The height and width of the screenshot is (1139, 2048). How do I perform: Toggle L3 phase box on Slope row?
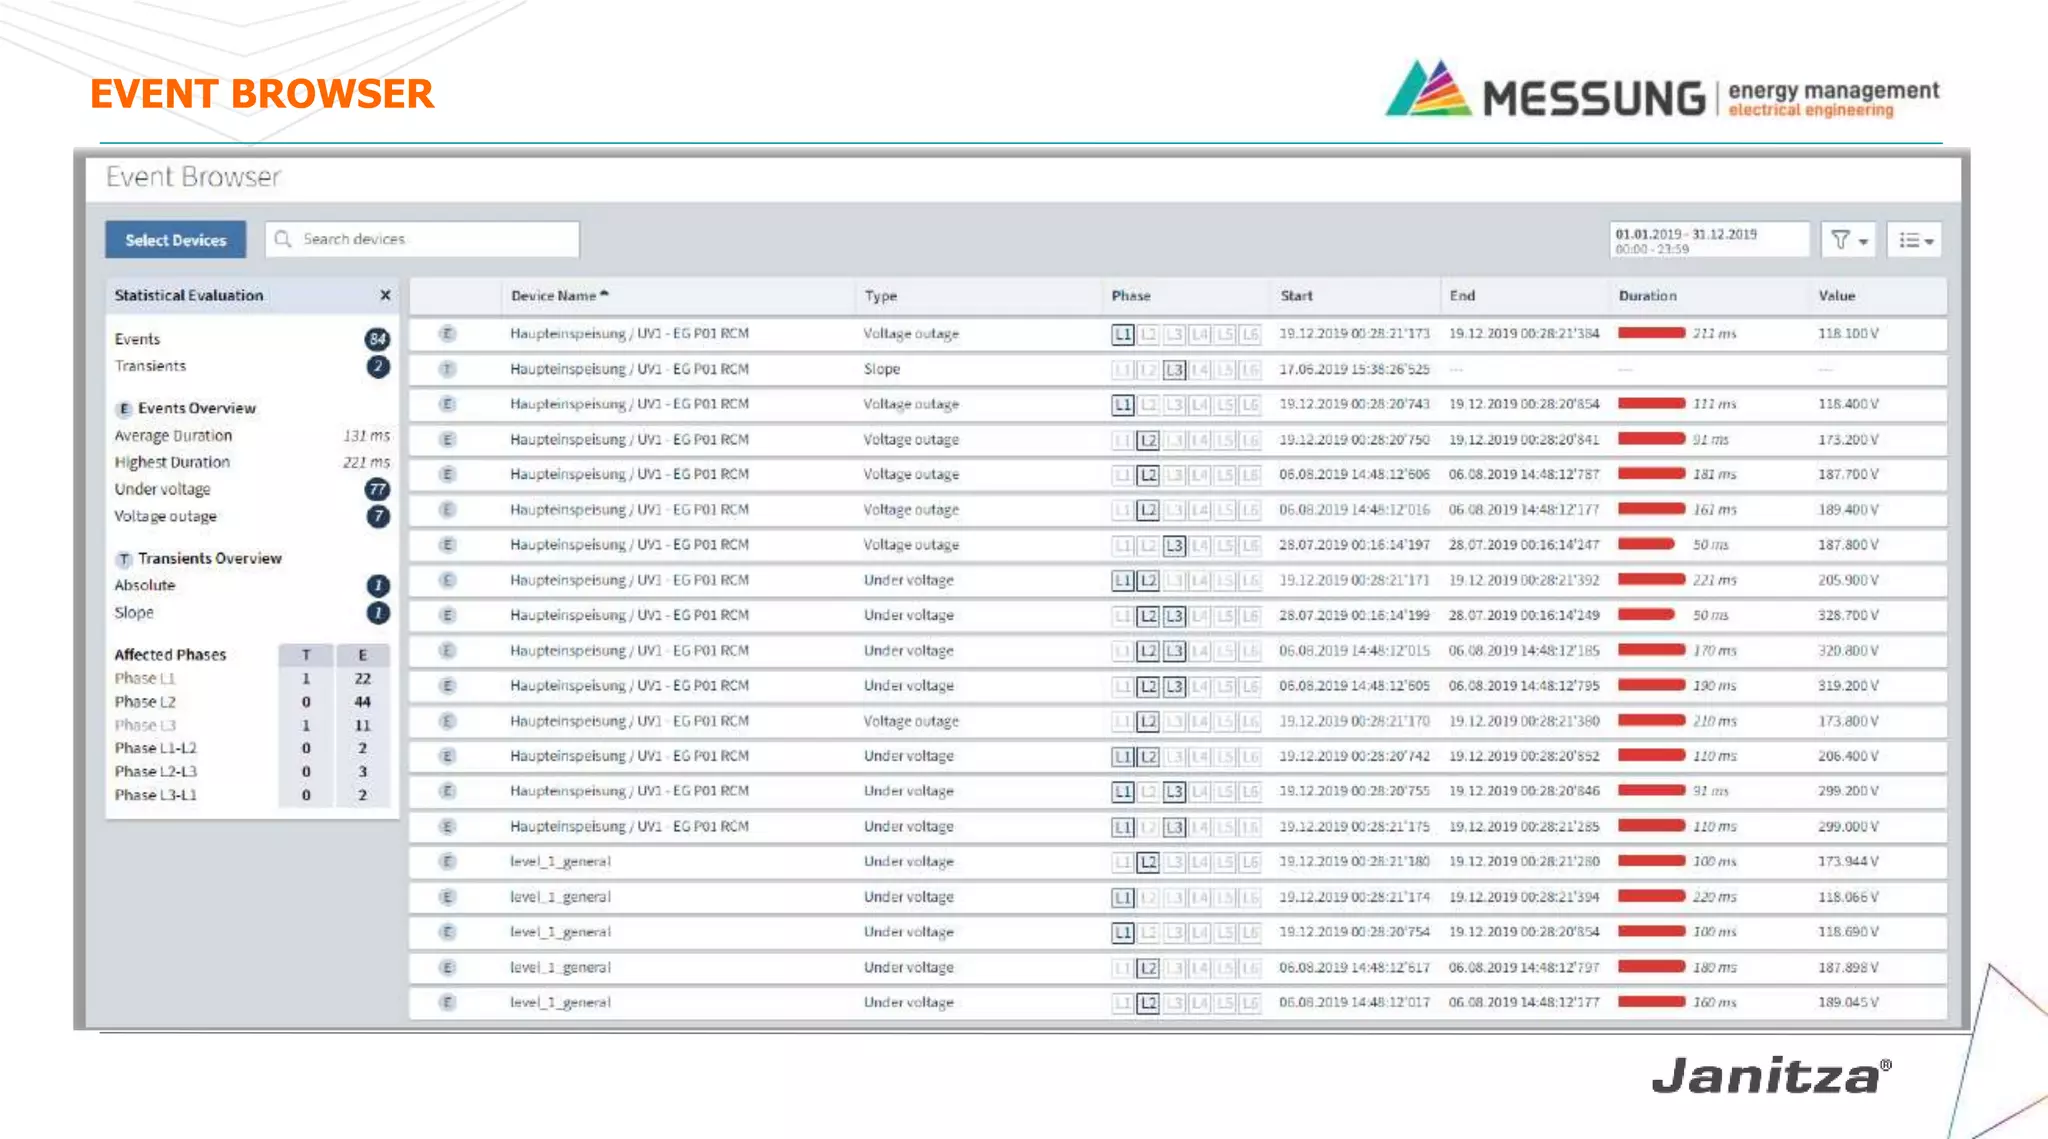[x=1174, y=370]
